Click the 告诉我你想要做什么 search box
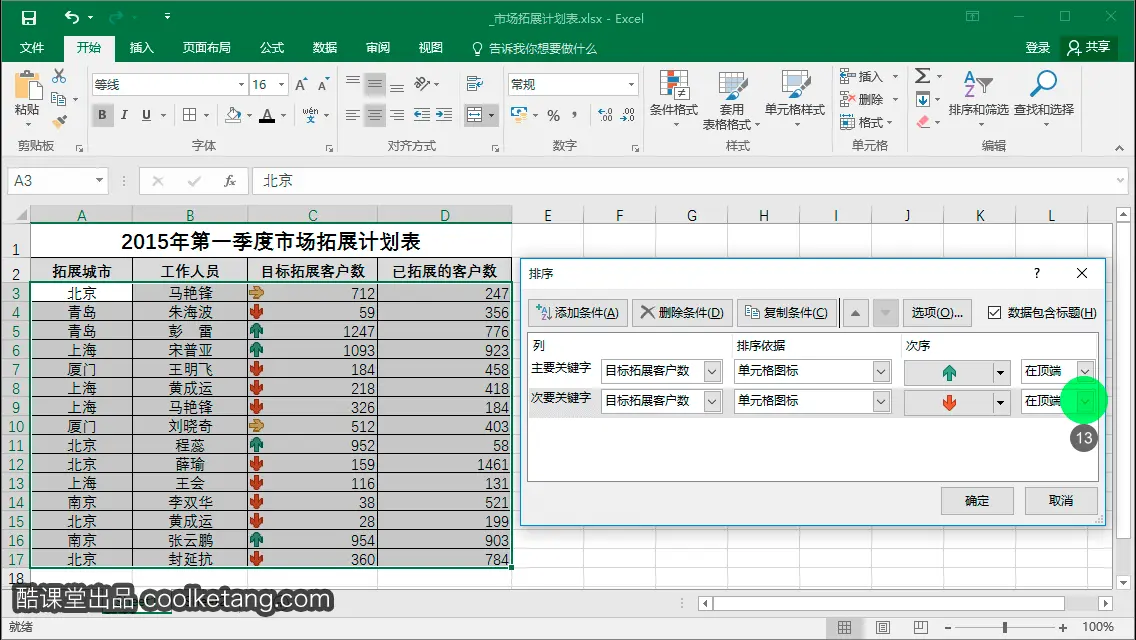The image size is (1136, 640). pos(535,49)
